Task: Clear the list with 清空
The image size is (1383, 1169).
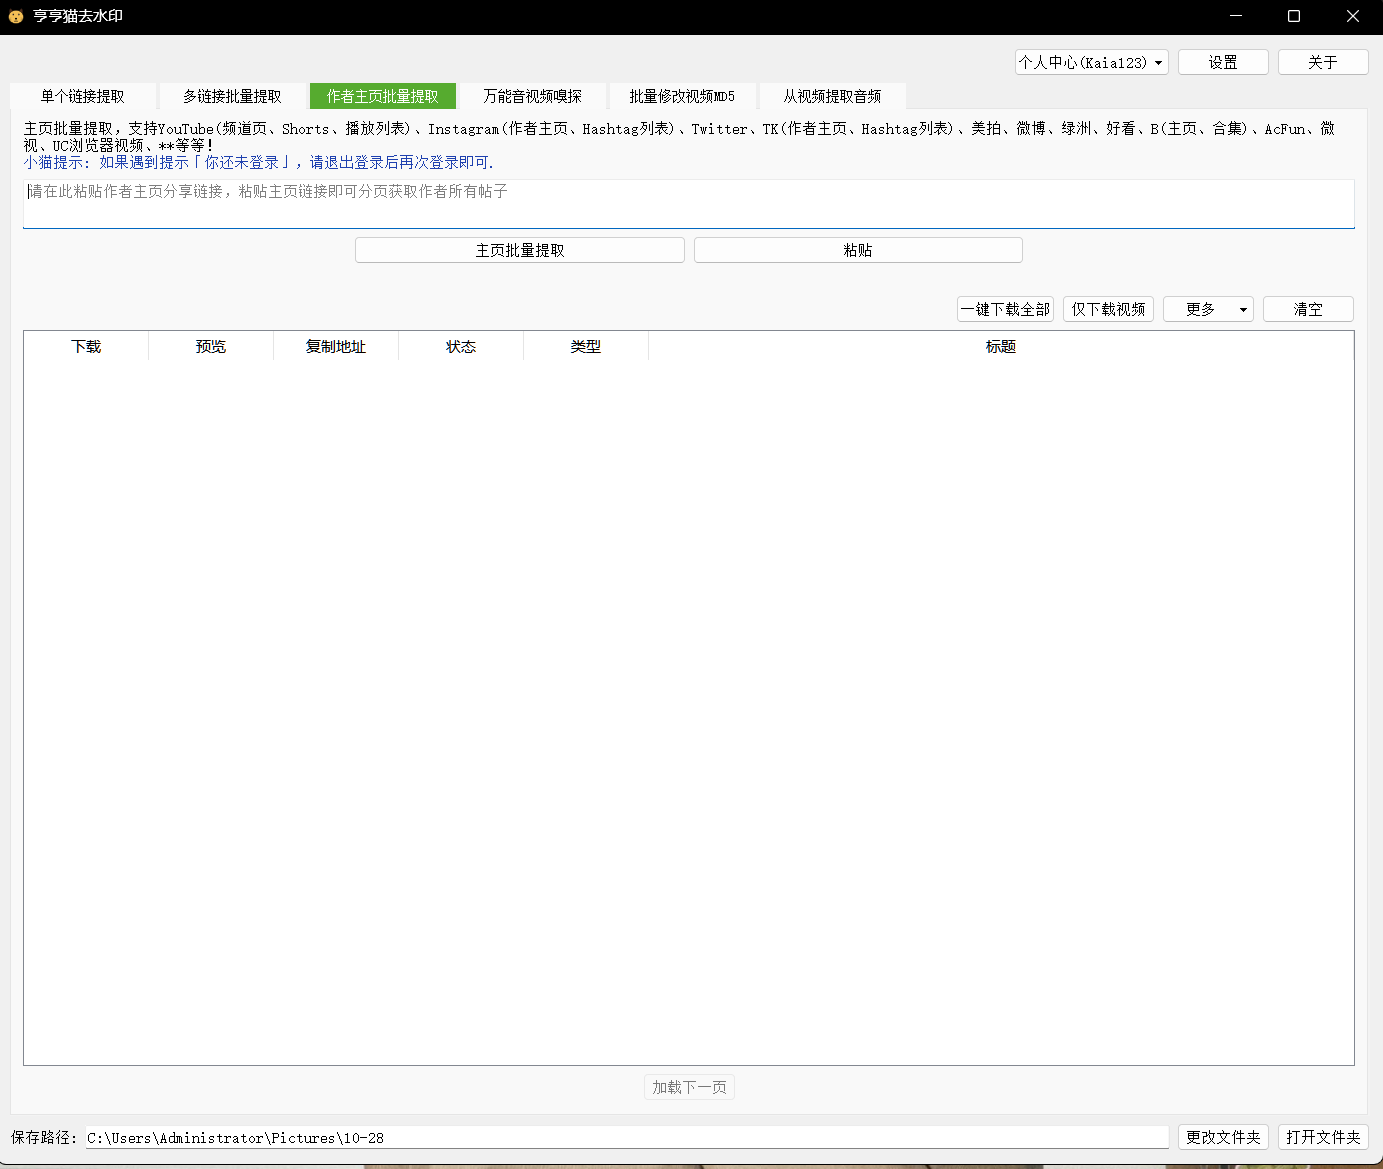Action: click(x=1308, y=309)
